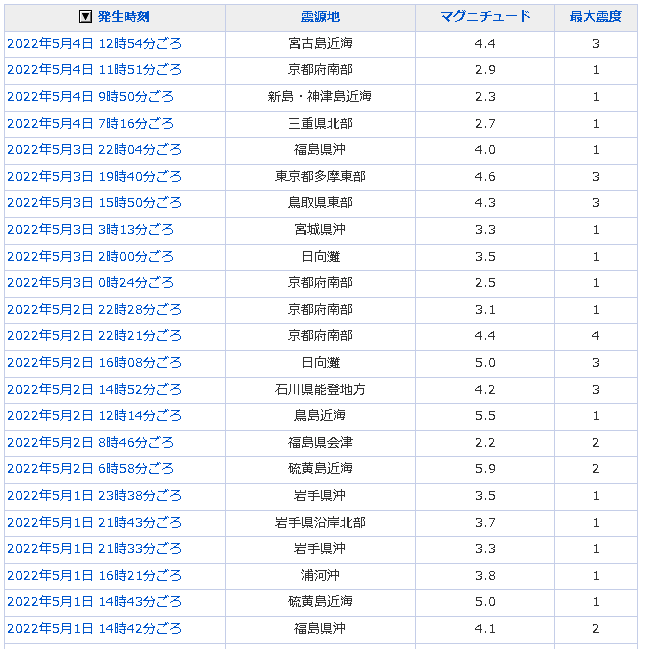
Task: Select magnitude 5.9 value for 硫黄島近海
Action: click(485, 469)
